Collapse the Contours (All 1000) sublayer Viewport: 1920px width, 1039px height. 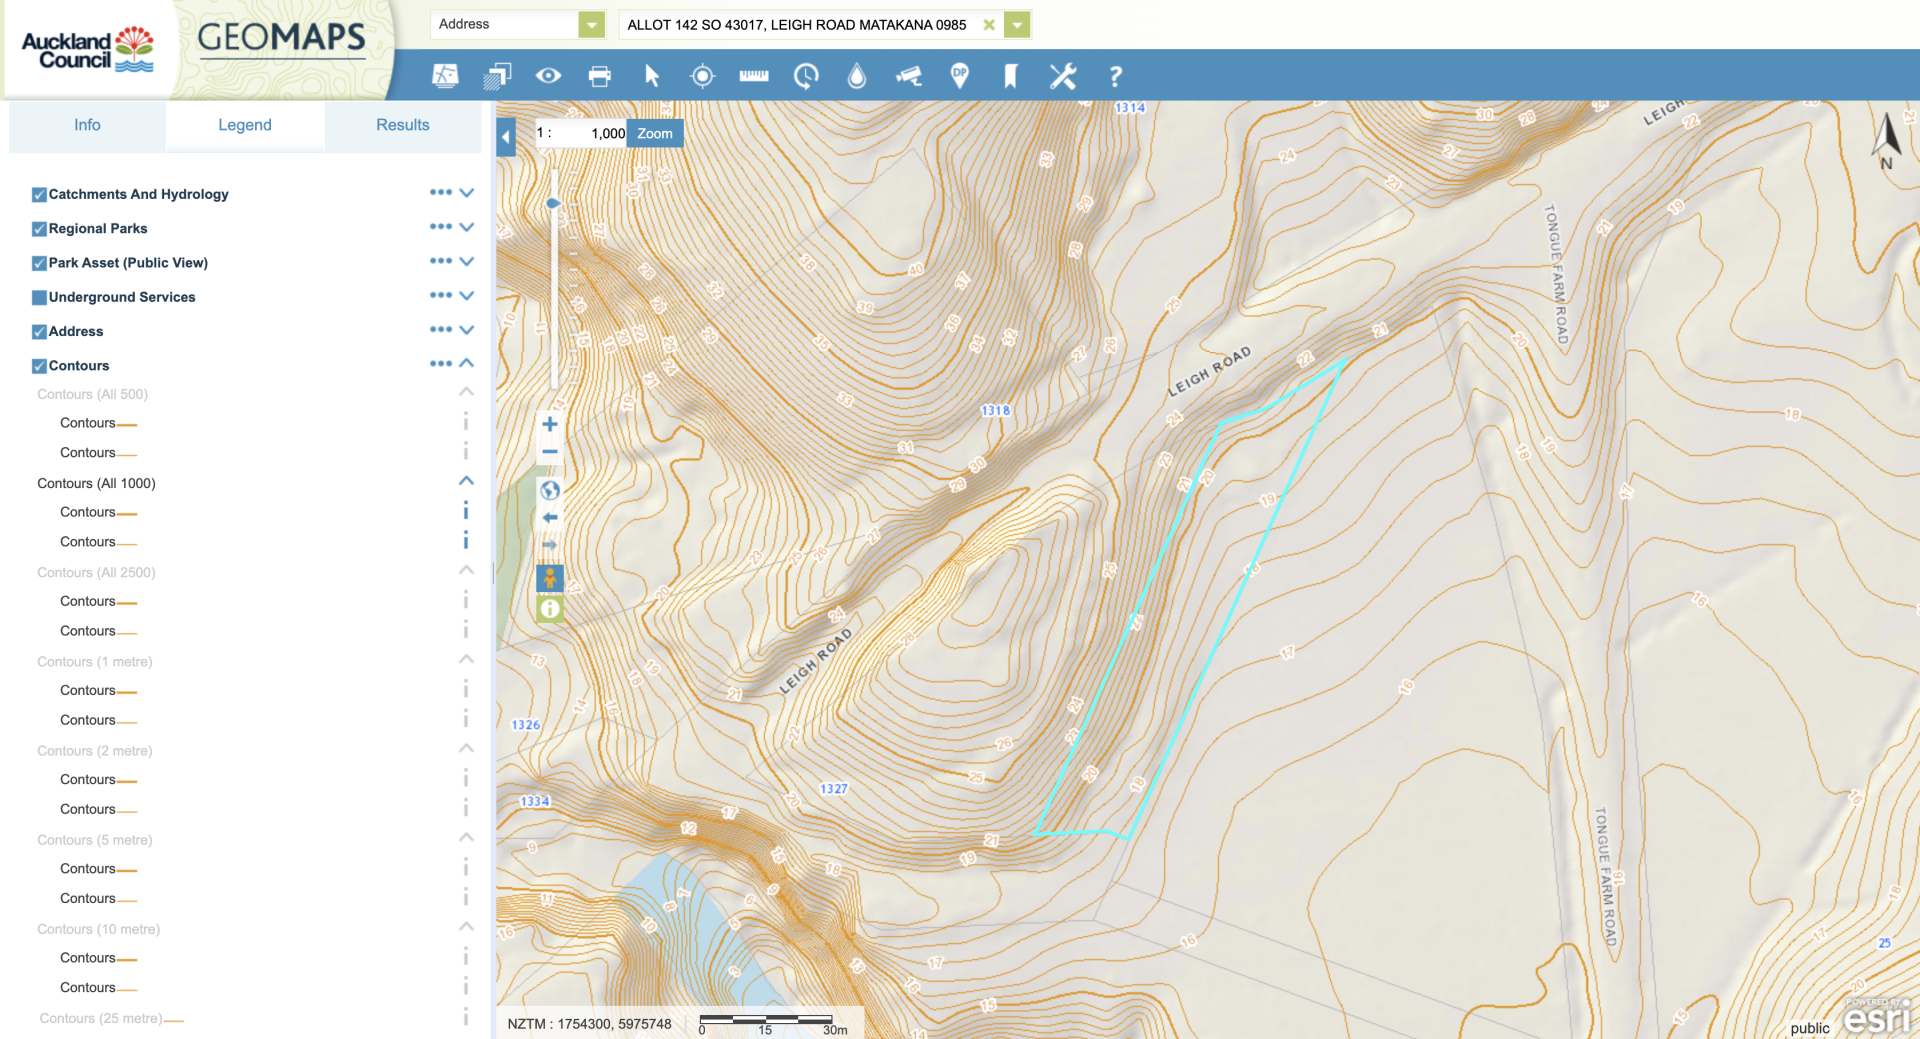click(466, 482)
